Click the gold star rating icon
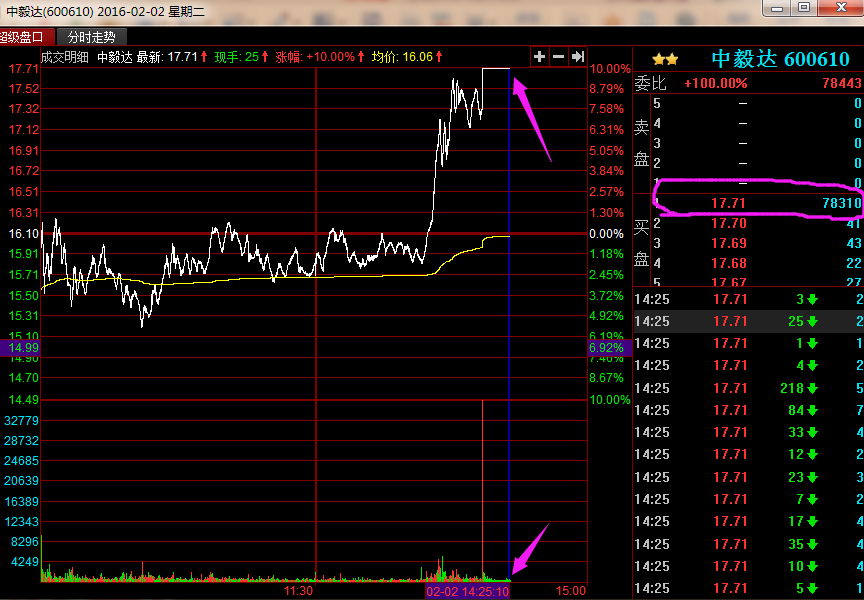Image resolution: width=864 pixels, height=600 pixels. tap(665, 60)
